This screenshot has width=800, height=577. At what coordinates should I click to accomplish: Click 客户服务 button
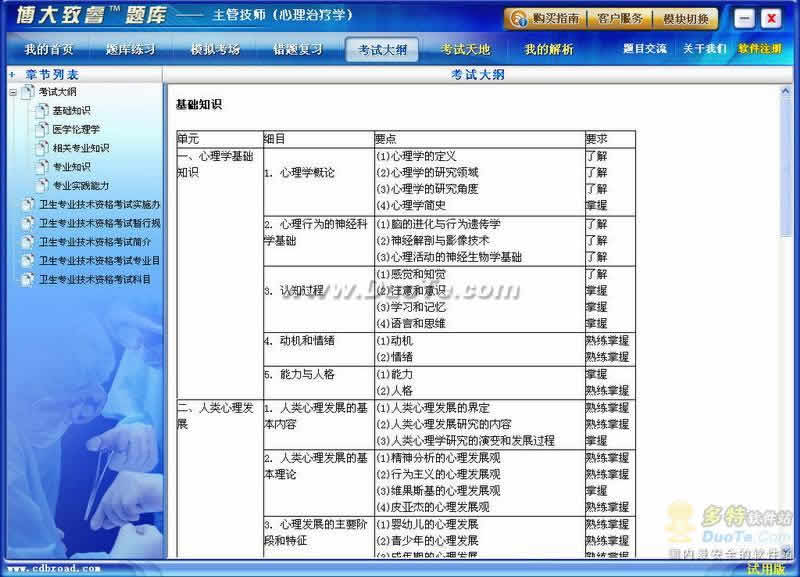pos(620,19)
